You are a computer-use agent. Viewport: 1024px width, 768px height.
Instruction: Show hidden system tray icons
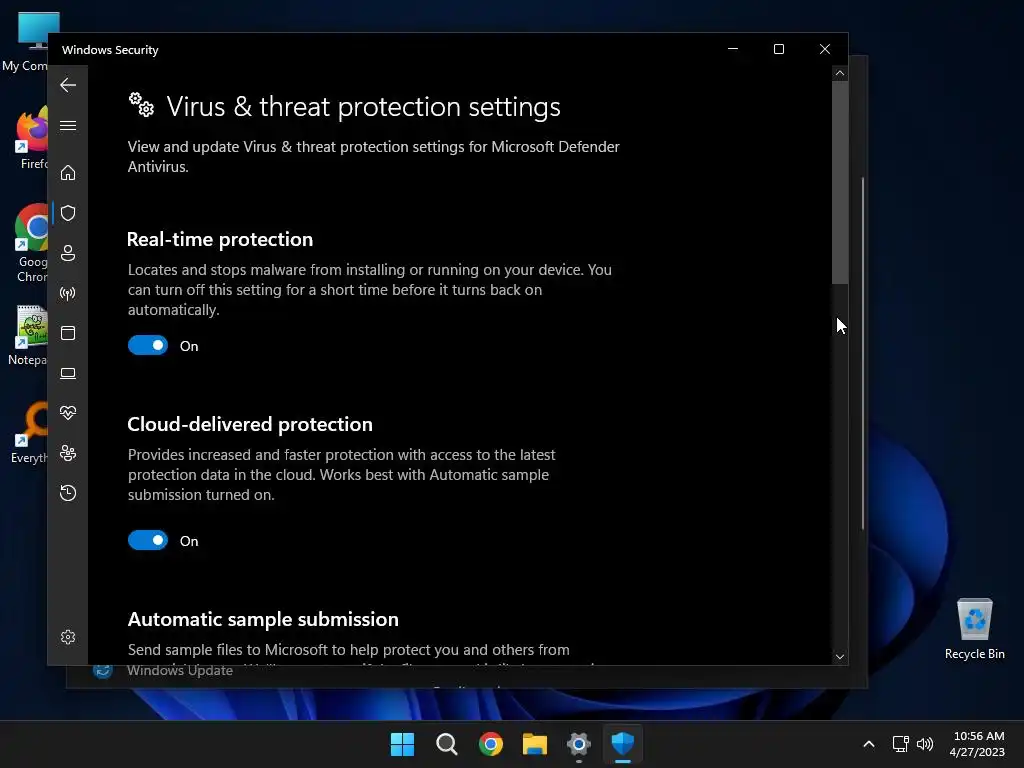click(x=869, y=744)
